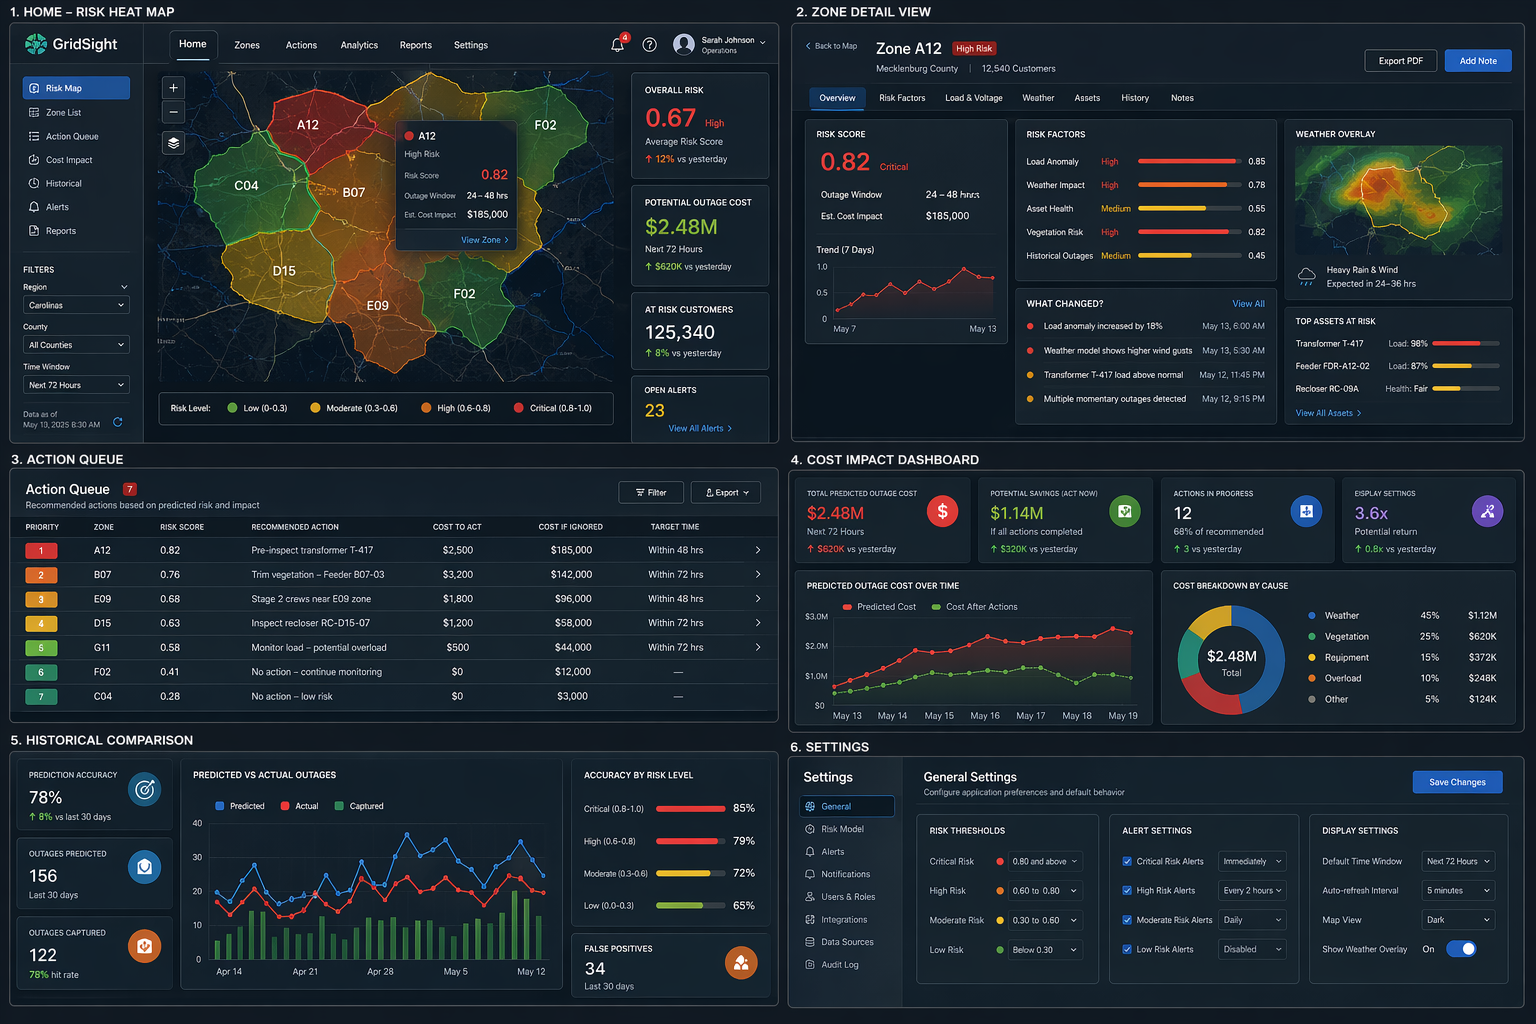This screenshot has height=1024, width=1536.
Task: Expand the A12 action queue row chevron
Action: point(758,550)
